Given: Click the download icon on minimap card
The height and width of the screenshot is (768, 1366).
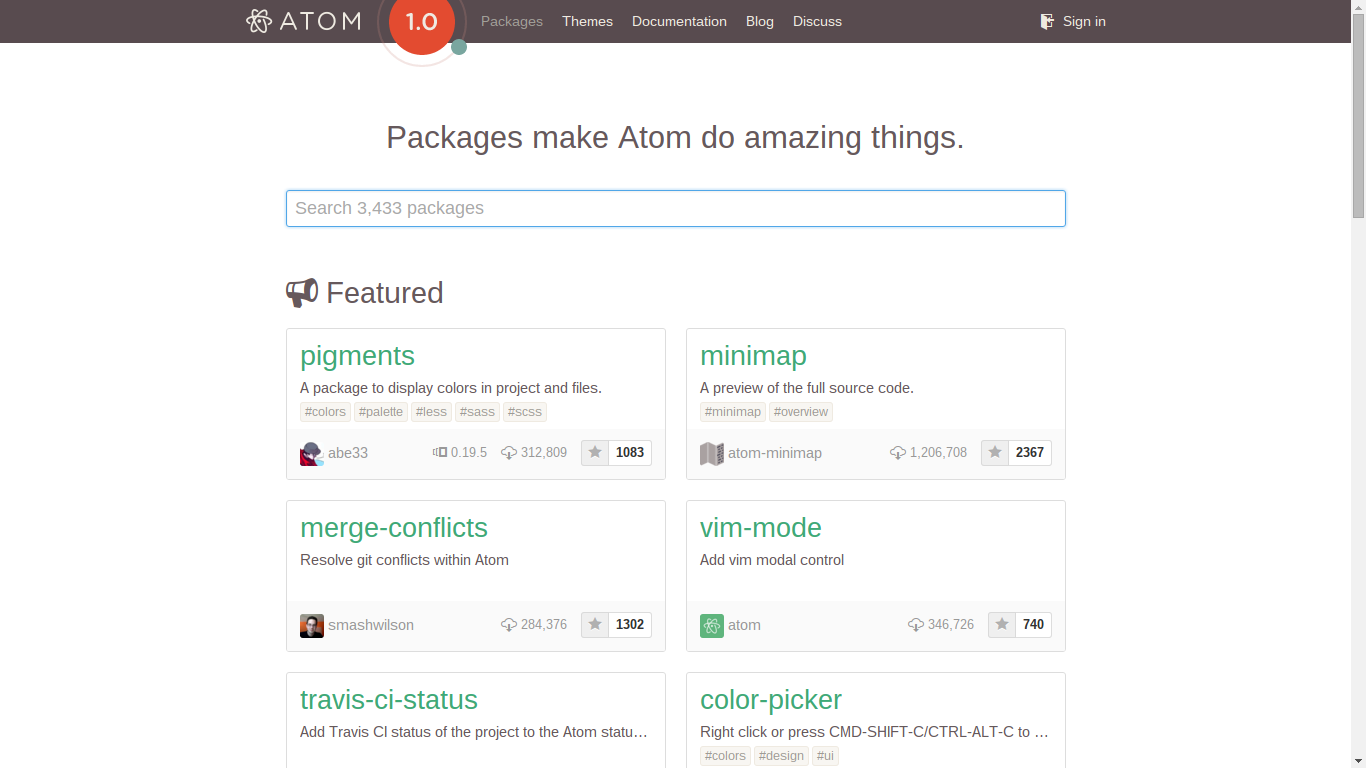Looking at the screenshot, I should (898, 453).
